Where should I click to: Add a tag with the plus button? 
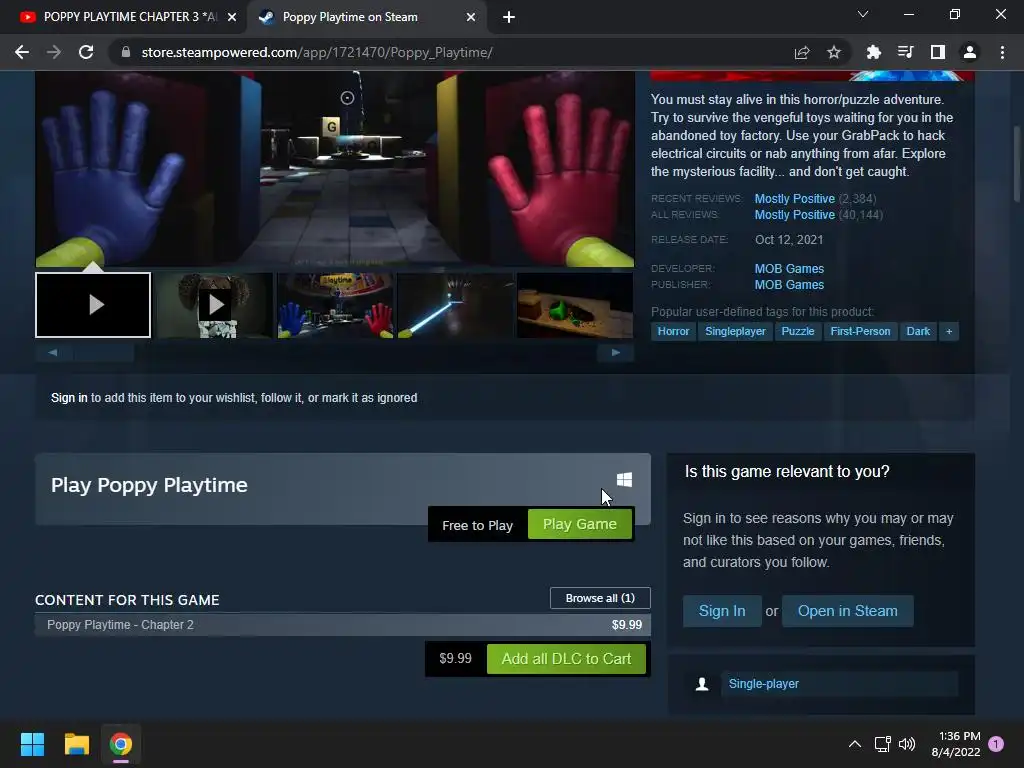pos(949,331)
